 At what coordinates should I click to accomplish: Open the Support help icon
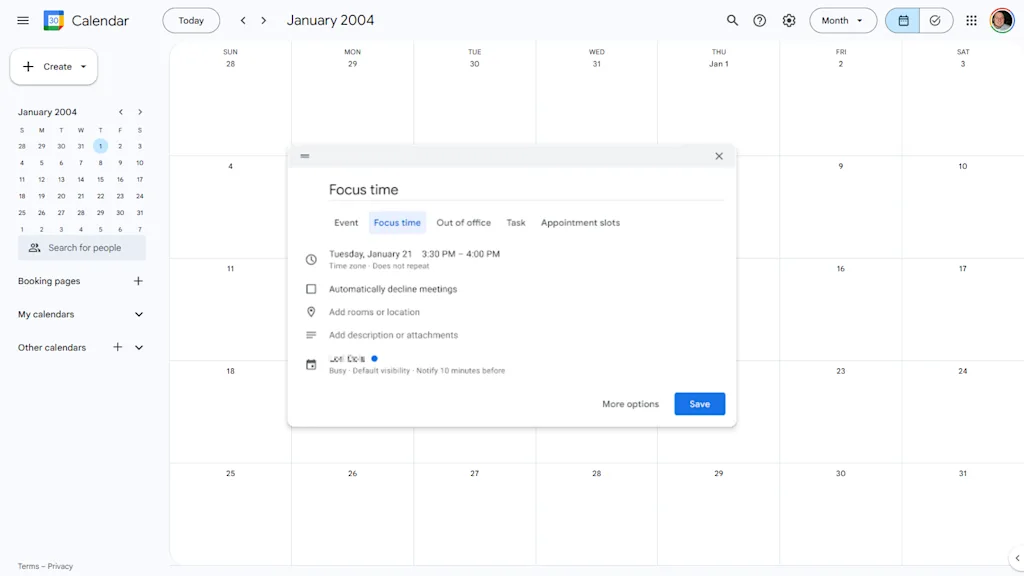760,20
